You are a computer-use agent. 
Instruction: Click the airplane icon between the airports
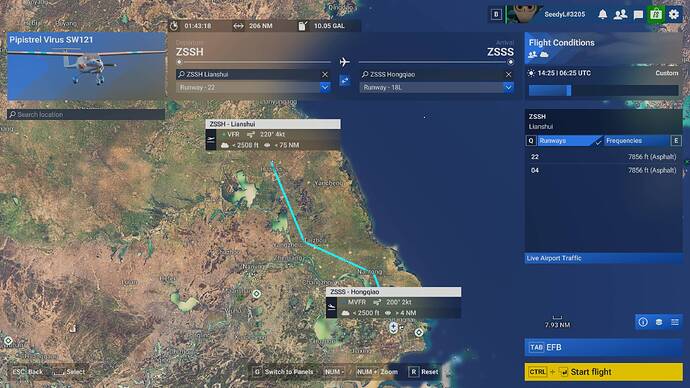click(345, 62)
